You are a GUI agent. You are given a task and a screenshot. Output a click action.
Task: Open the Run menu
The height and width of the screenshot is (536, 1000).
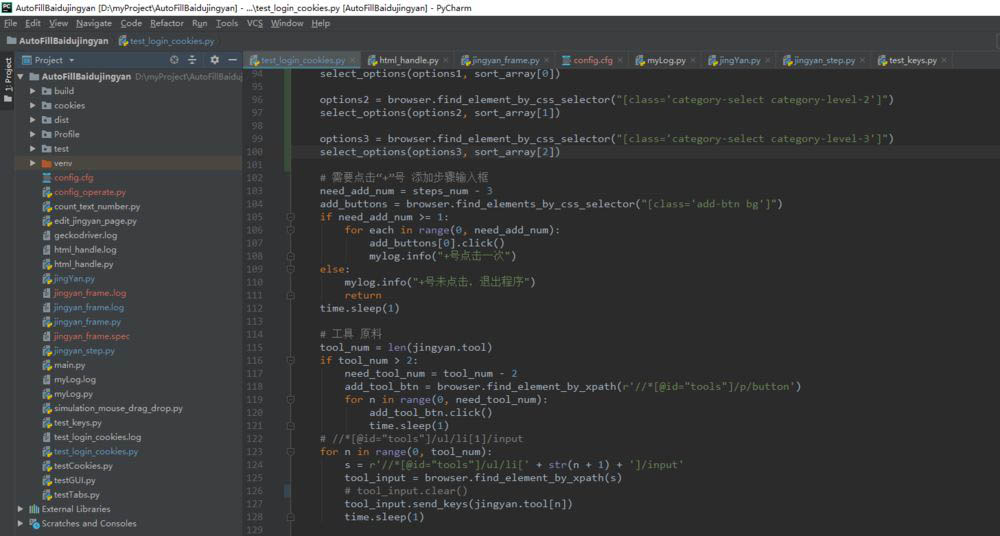pos(200,23)
